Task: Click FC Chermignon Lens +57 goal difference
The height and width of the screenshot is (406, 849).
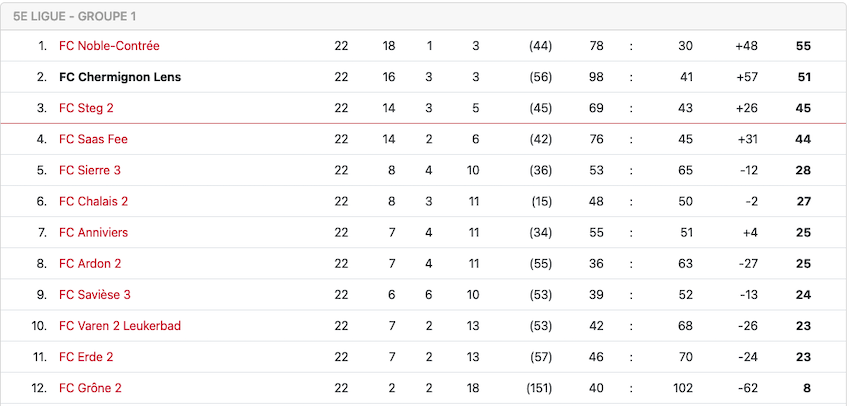Action: [745, 77]
